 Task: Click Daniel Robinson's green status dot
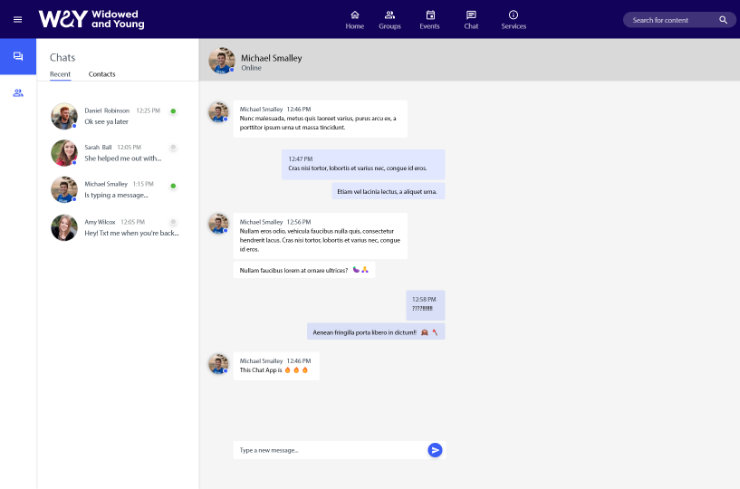point(173,111)
